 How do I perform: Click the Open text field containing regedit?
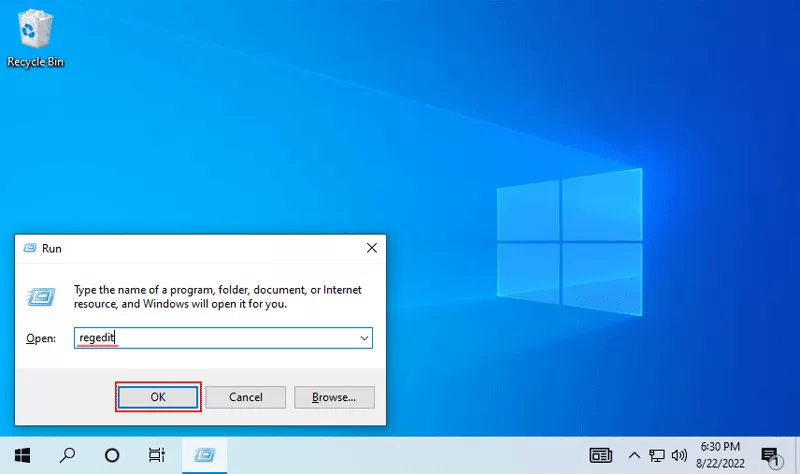[223, 338]
